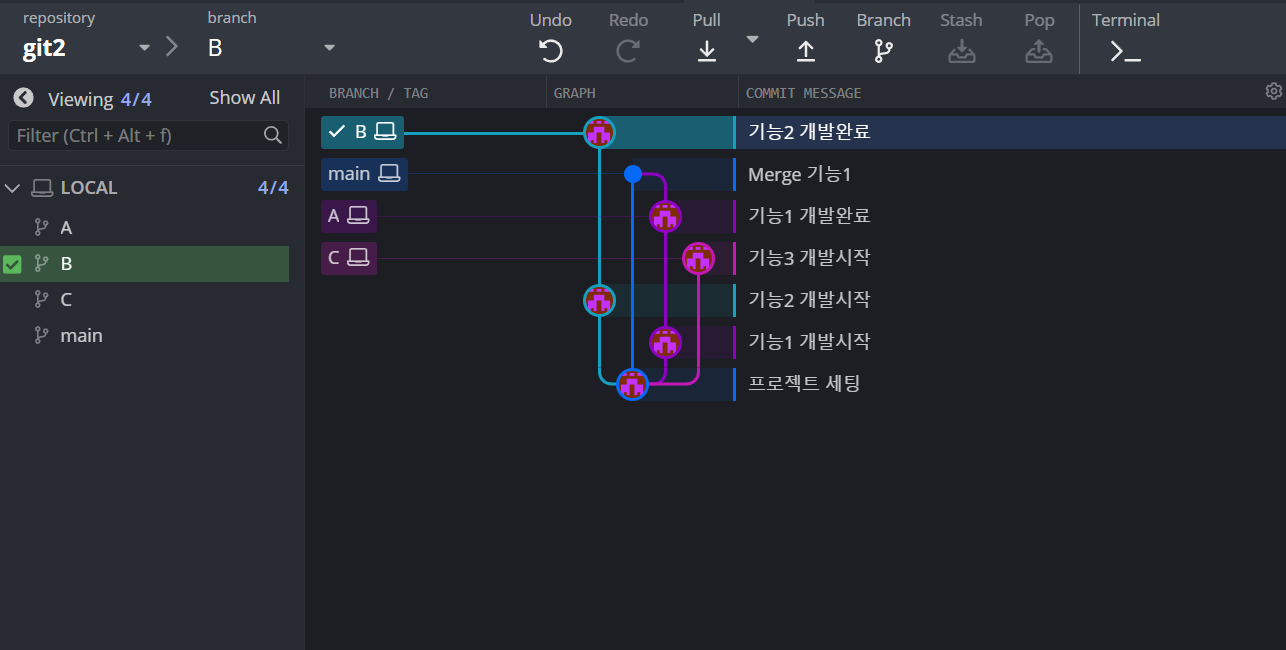Click the GRAPH column header

coord(575,93)
